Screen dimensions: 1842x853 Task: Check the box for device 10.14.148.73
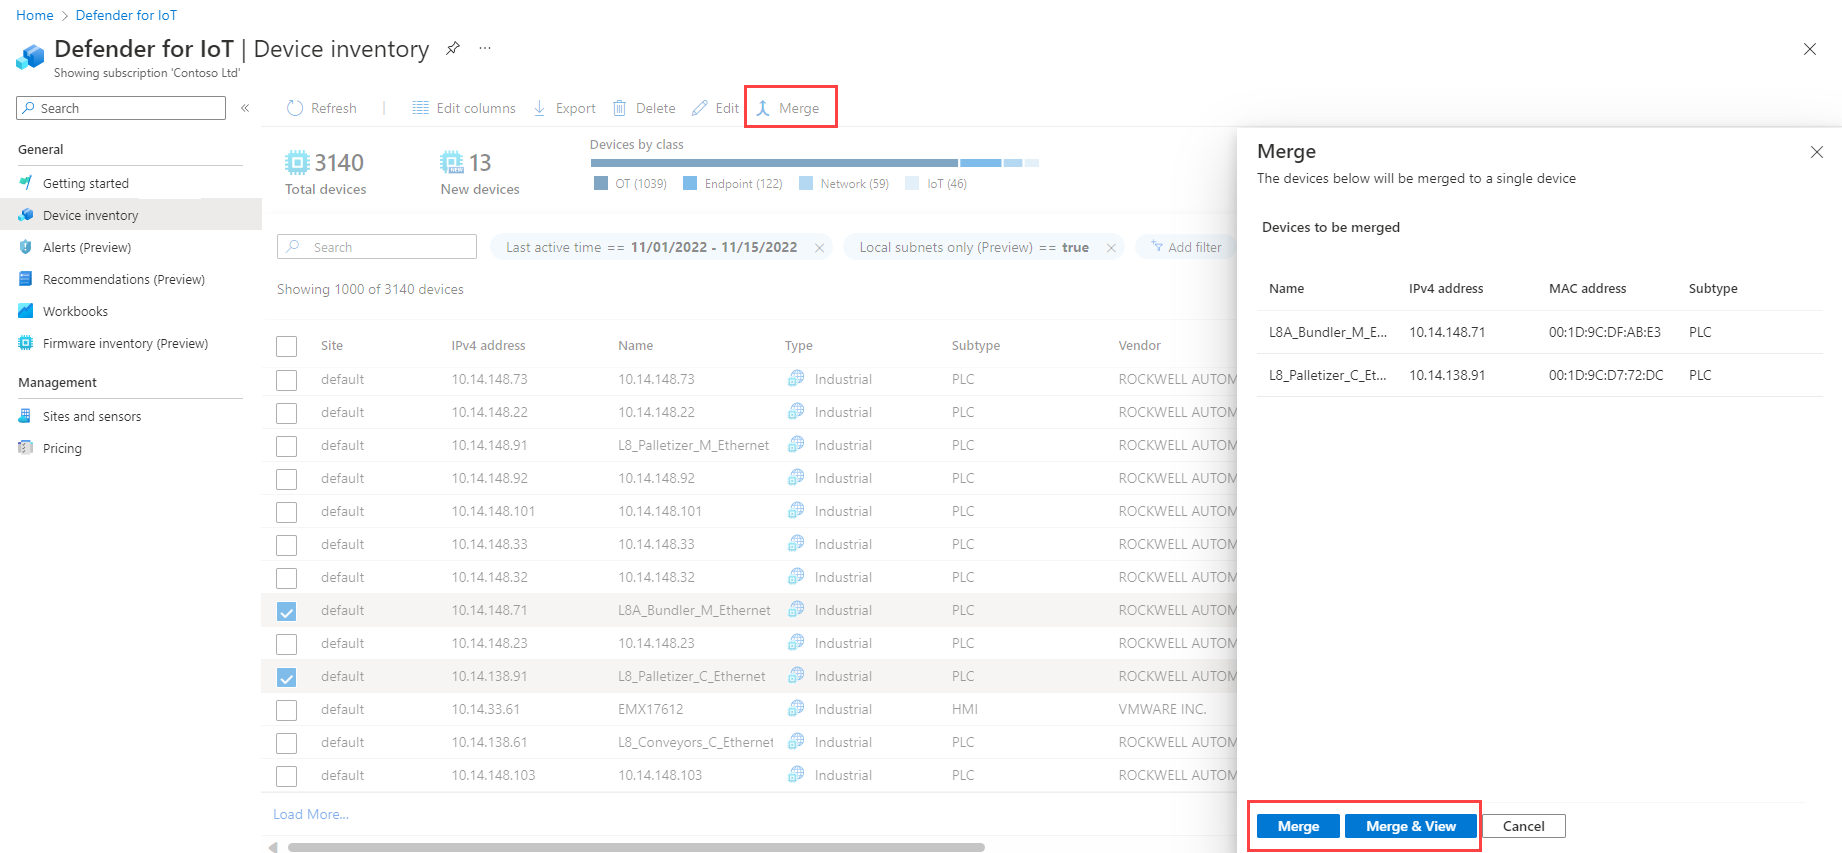[x=287, y=380]
